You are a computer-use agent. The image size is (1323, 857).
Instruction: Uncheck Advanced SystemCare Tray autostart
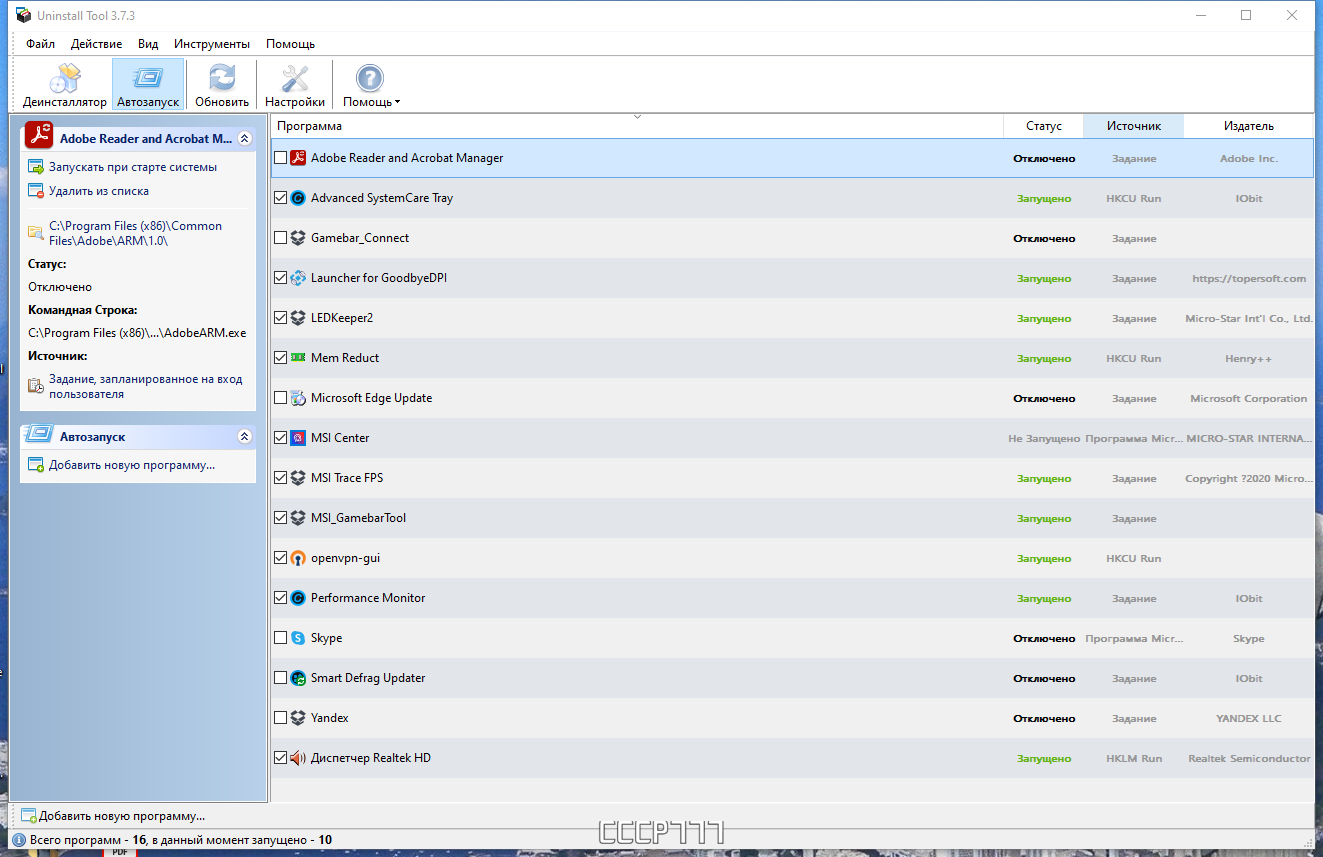[280, 198]
